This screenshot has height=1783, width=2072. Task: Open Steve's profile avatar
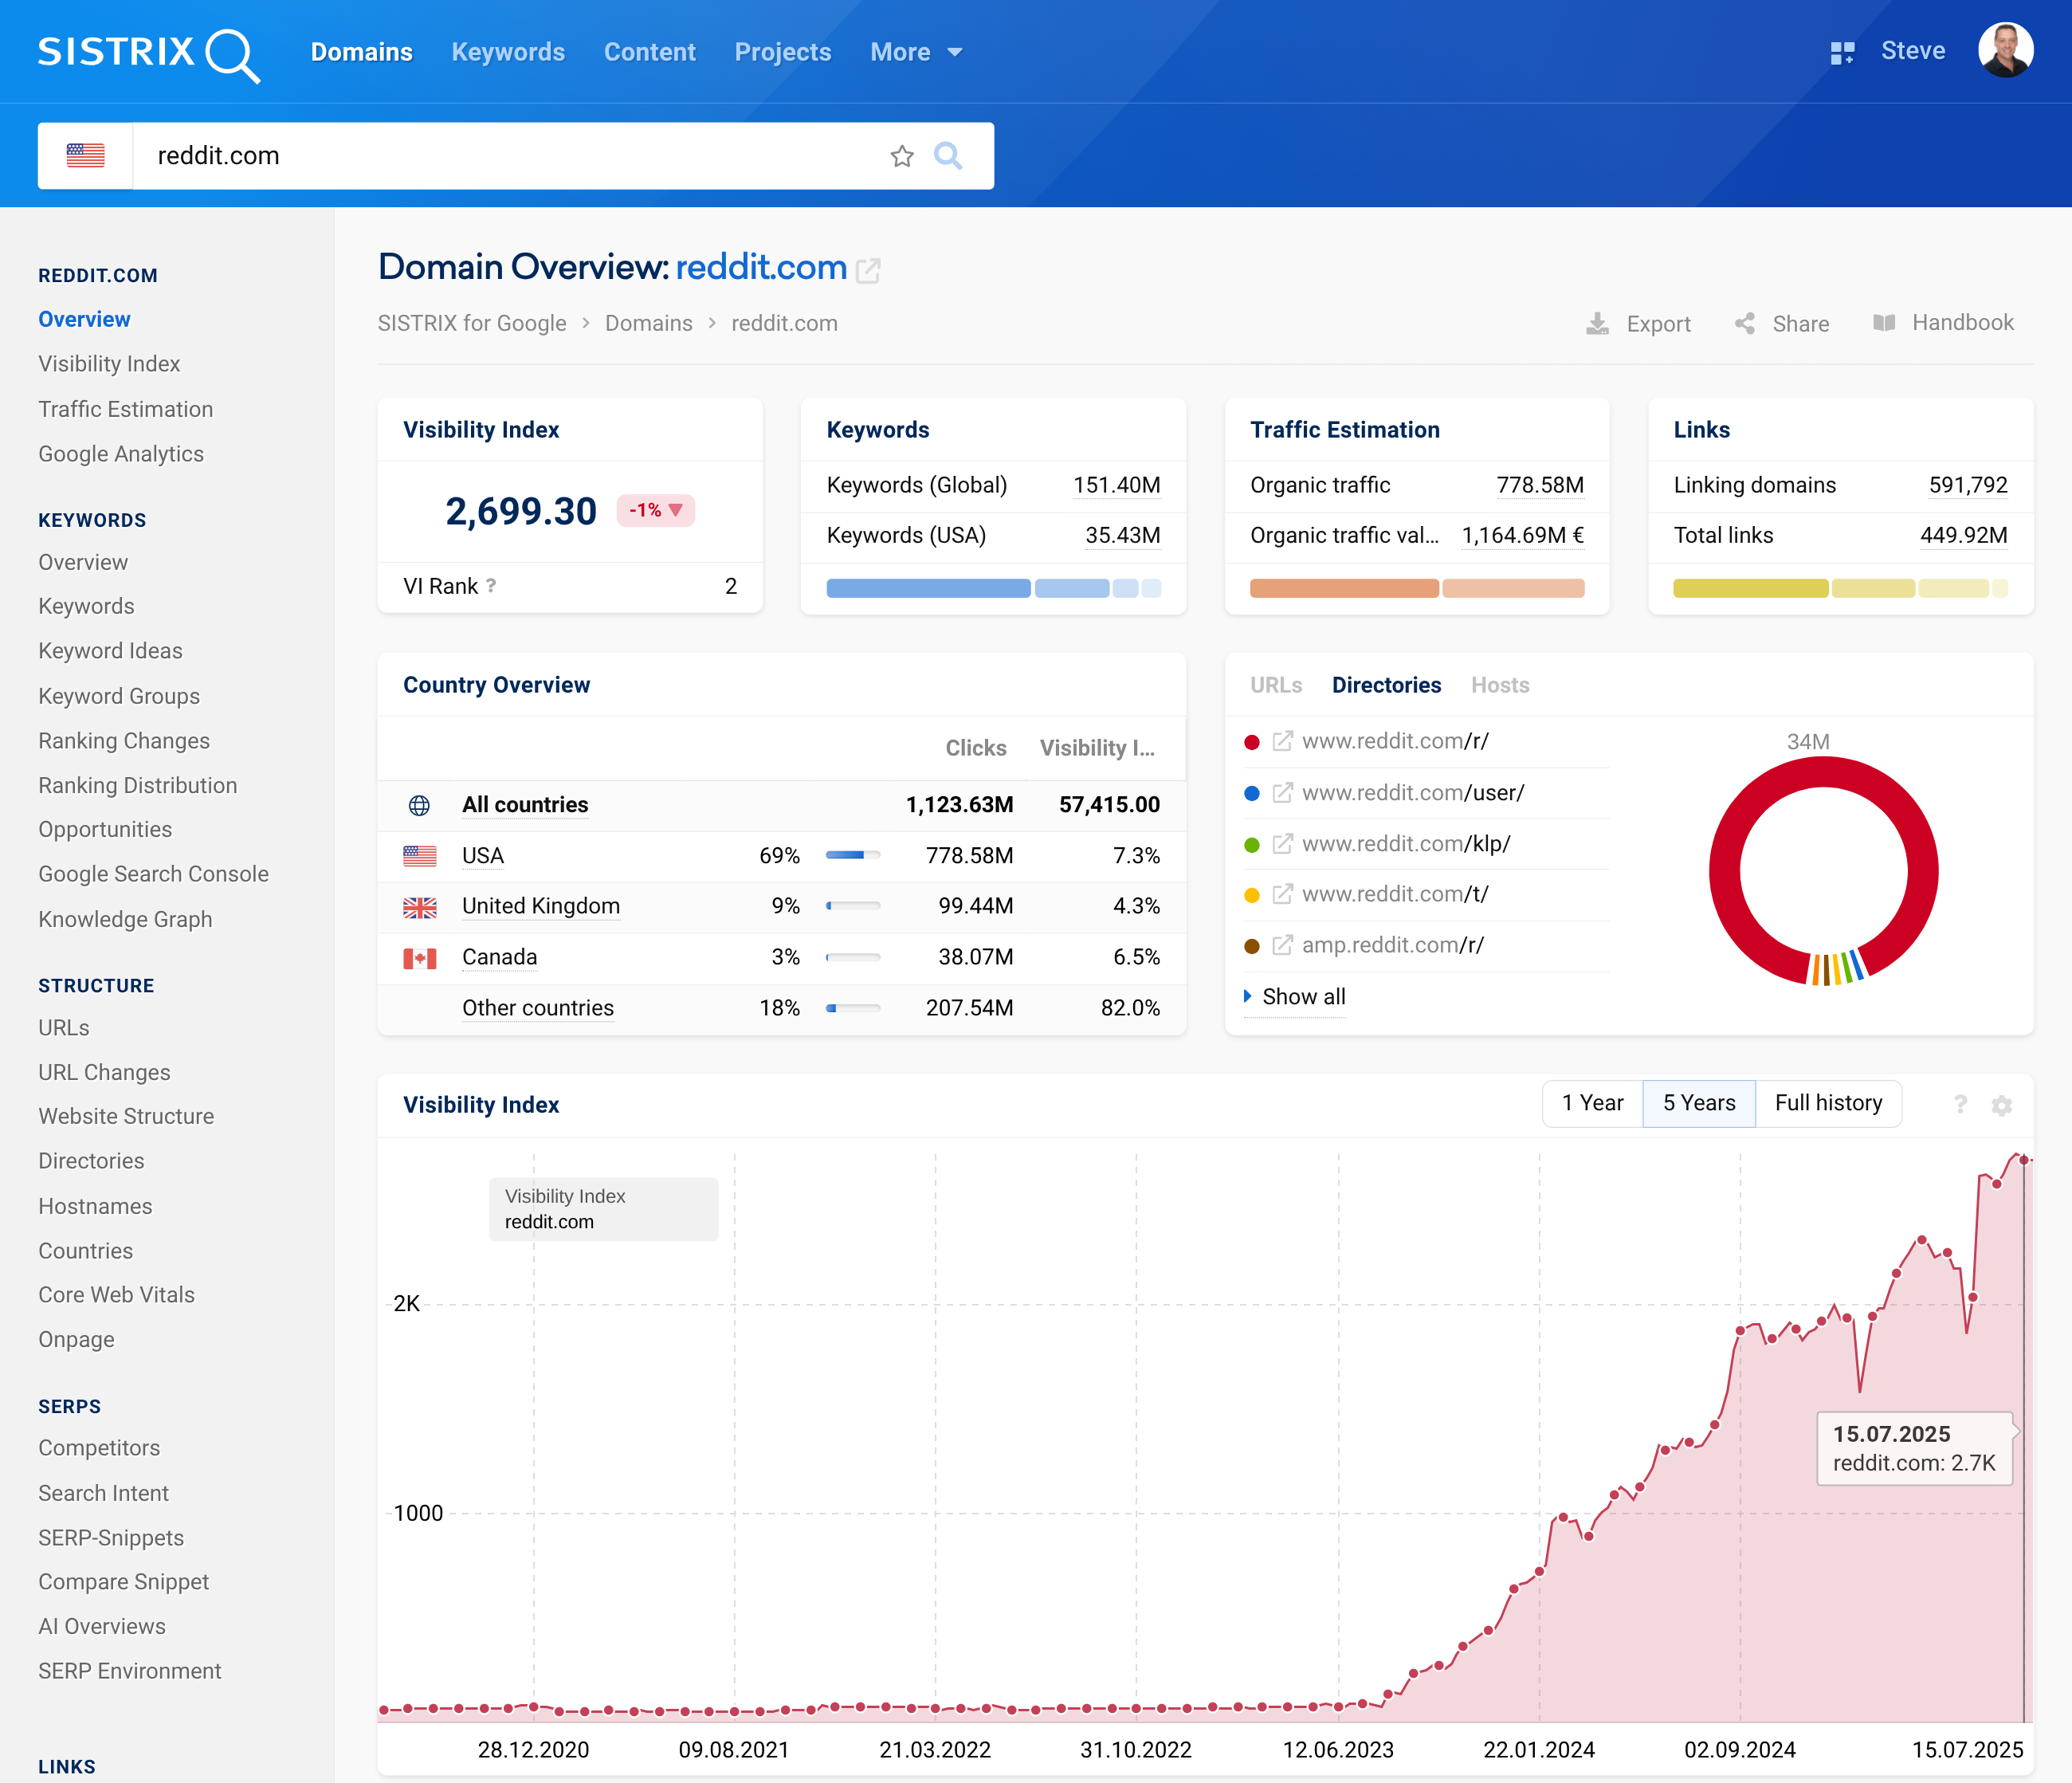click(x=2006, y=50)
